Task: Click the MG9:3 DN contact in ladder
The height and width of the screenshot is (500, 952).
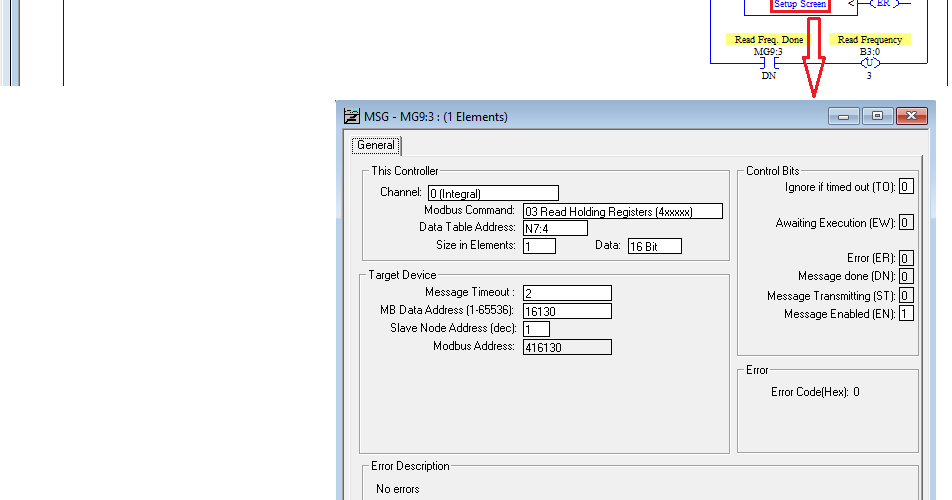Action: tap(769, 63)
